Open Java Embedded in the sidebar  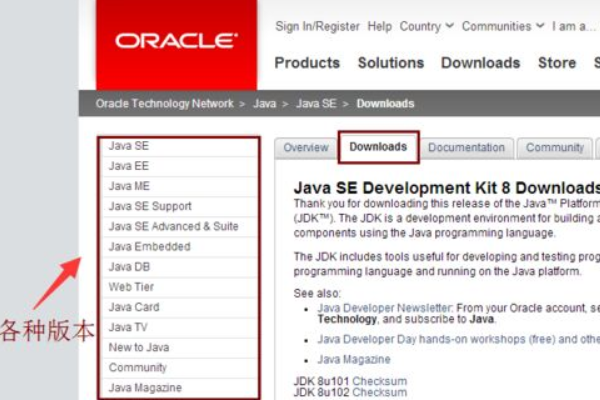(x=149, y=246)
